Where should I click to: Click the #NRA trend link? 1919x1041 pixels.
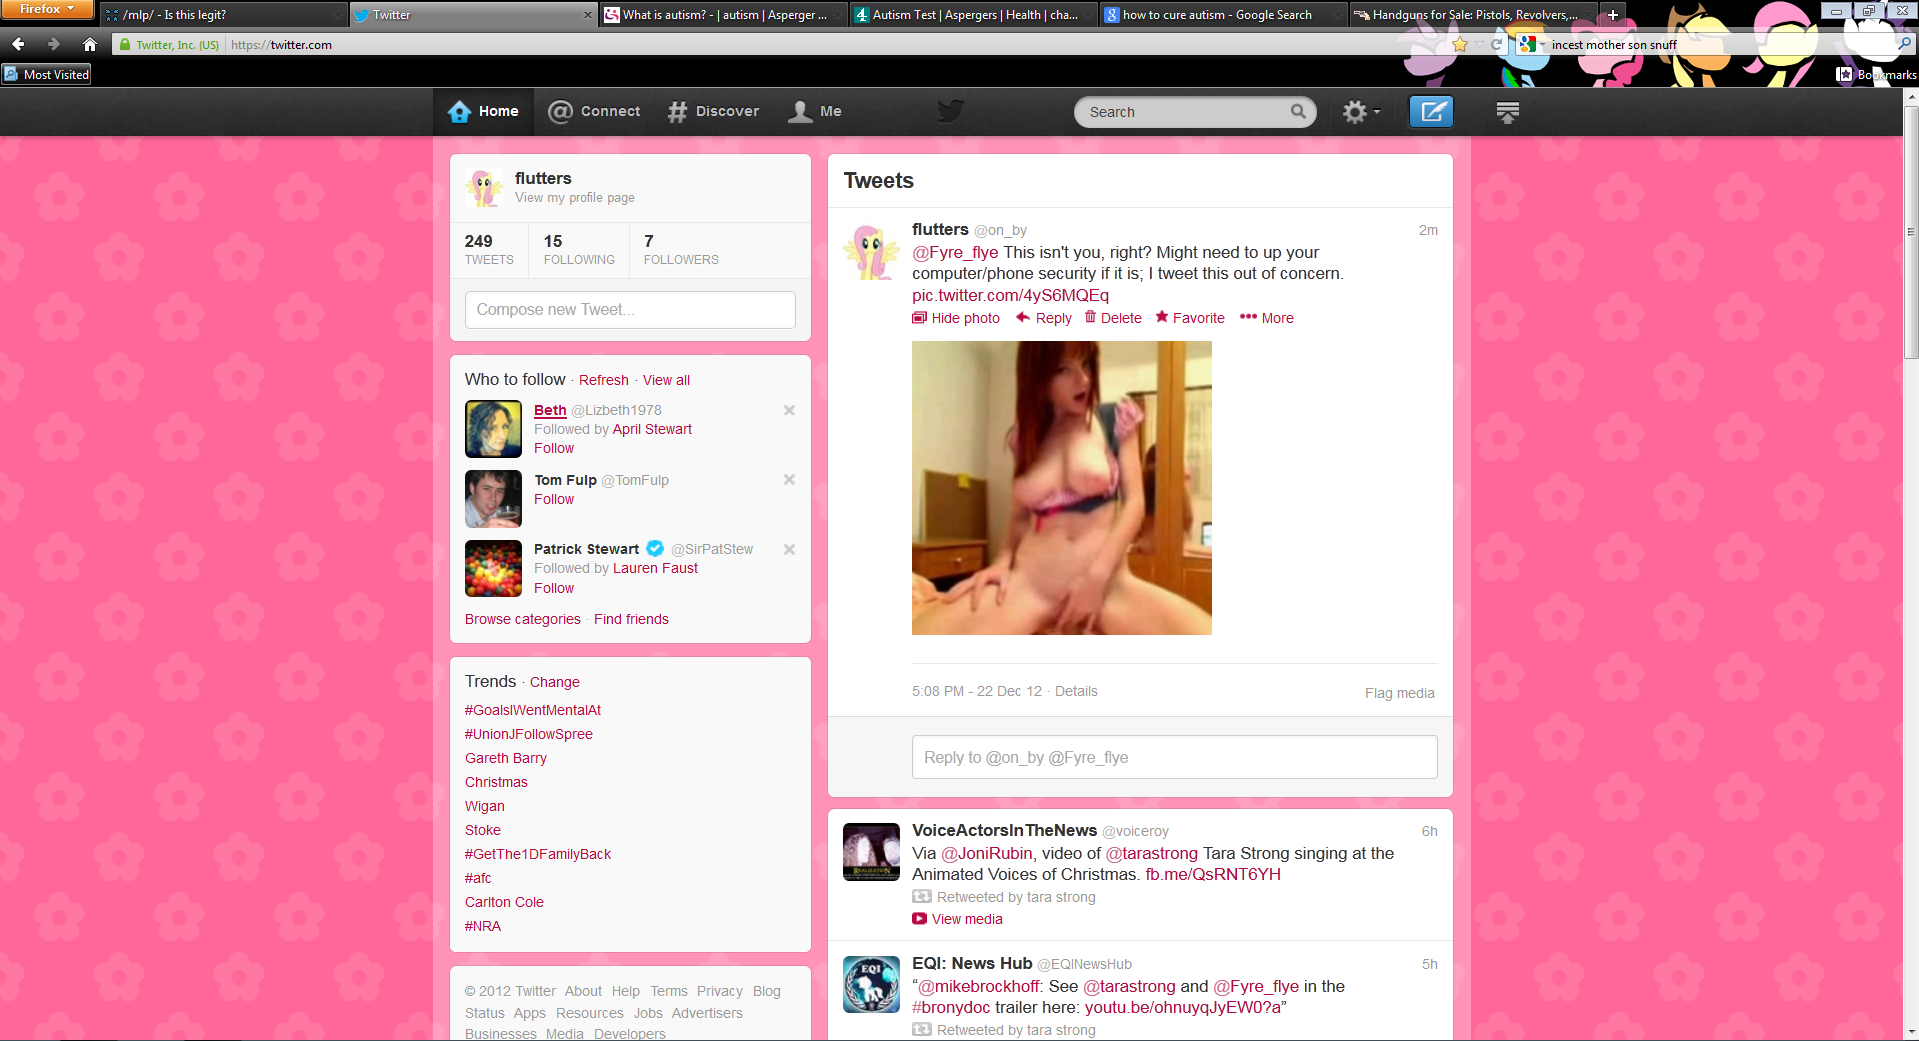coord(483,926)
